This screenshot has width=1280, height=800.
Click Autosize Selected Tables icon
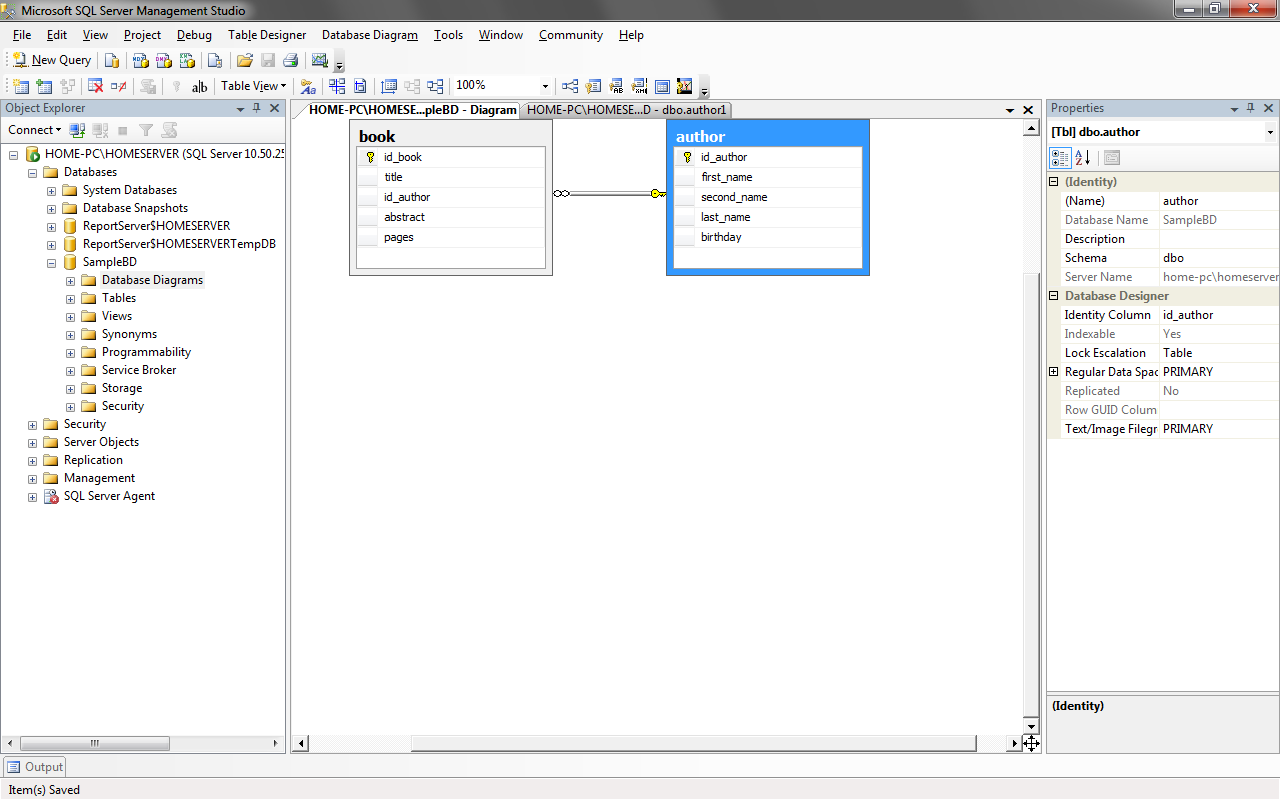pos(389,86)
